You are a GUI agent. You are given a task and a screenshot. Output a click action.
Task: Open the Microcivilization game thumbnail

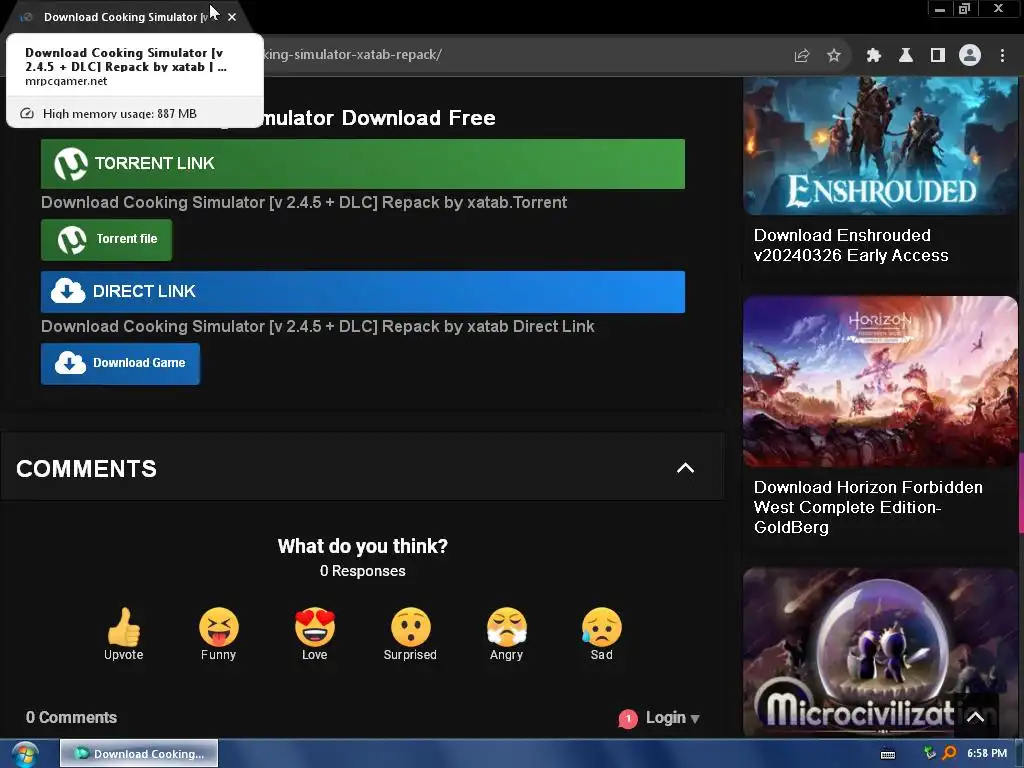click(880, 652)
